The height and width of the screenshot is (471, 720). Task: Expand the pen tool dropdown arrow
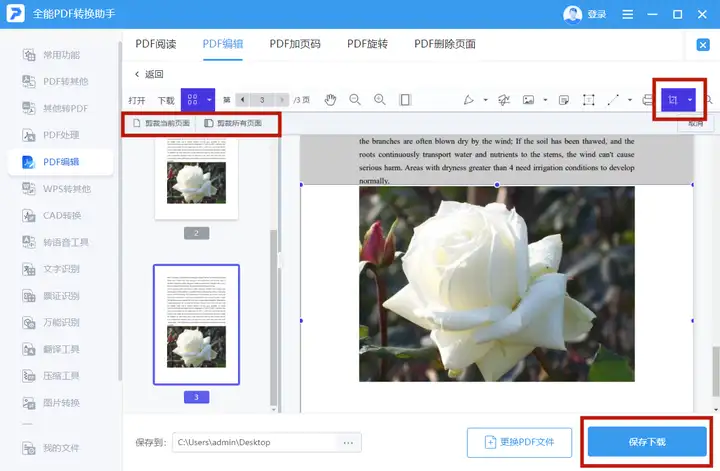(x=485, y=100)
